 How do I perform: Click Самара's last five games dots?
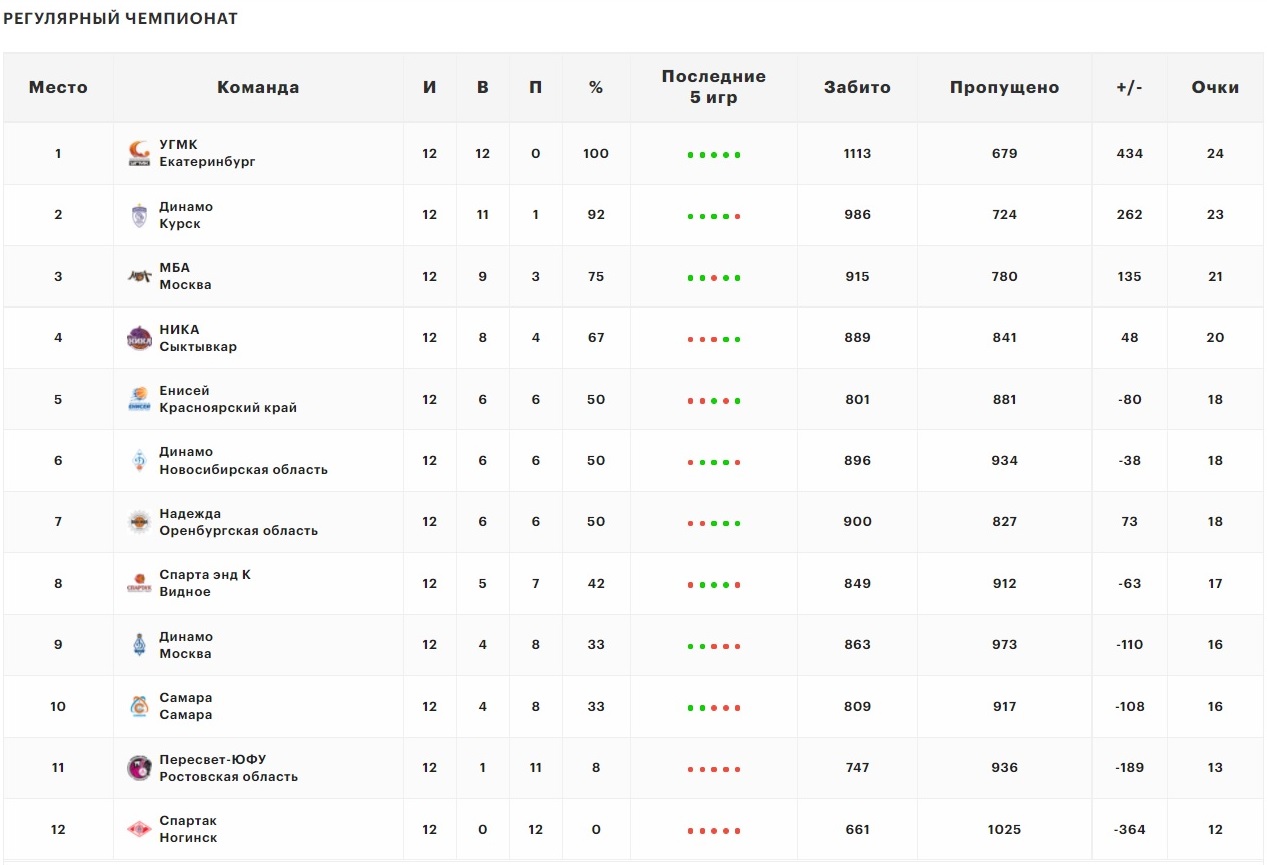(x=714, y=708)
